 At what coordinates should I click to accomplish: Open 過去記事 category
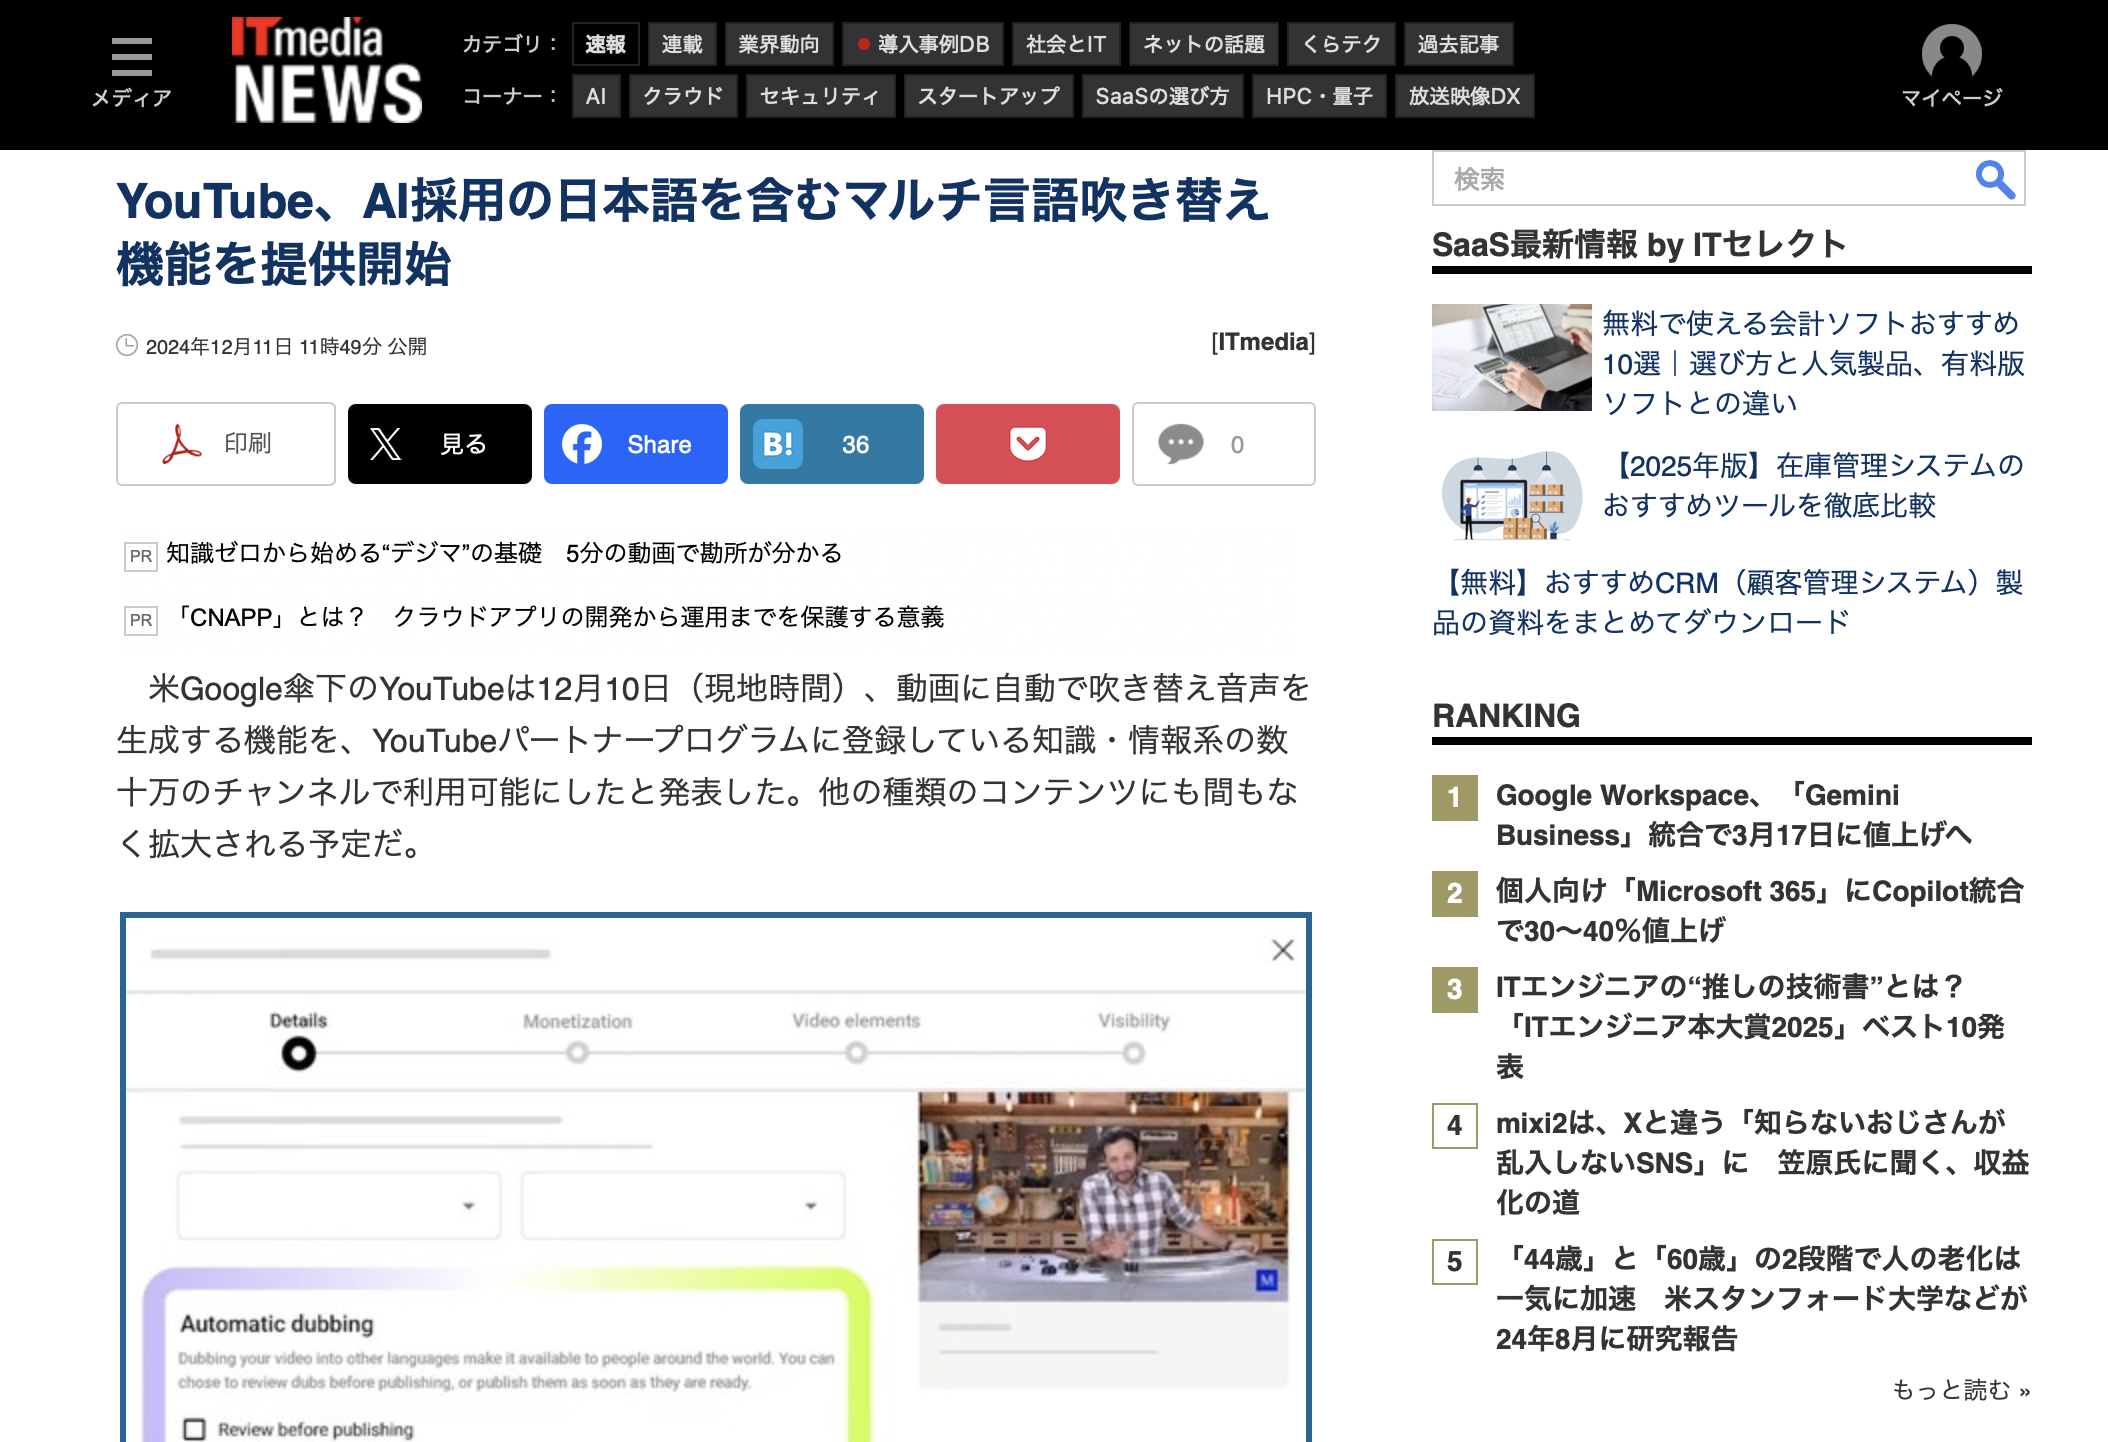(x=1458, y=44)
